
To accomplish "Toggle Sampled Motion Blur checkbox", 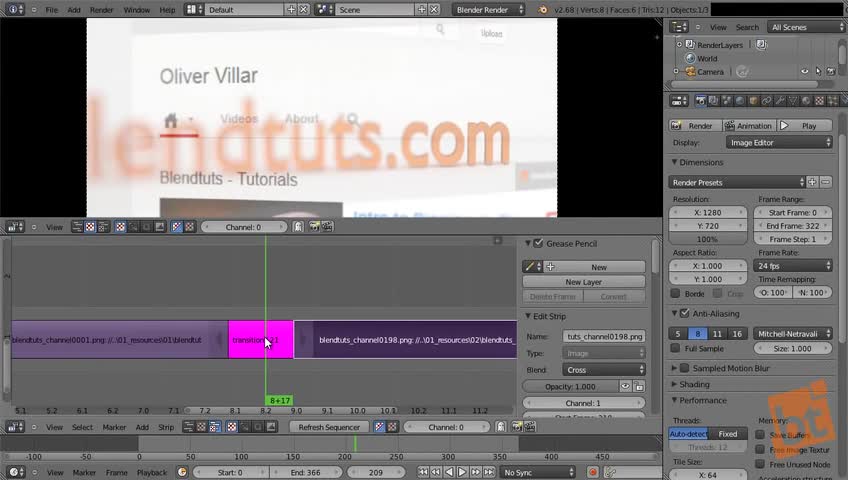I will pyautogui.click(x=685, y=368).
